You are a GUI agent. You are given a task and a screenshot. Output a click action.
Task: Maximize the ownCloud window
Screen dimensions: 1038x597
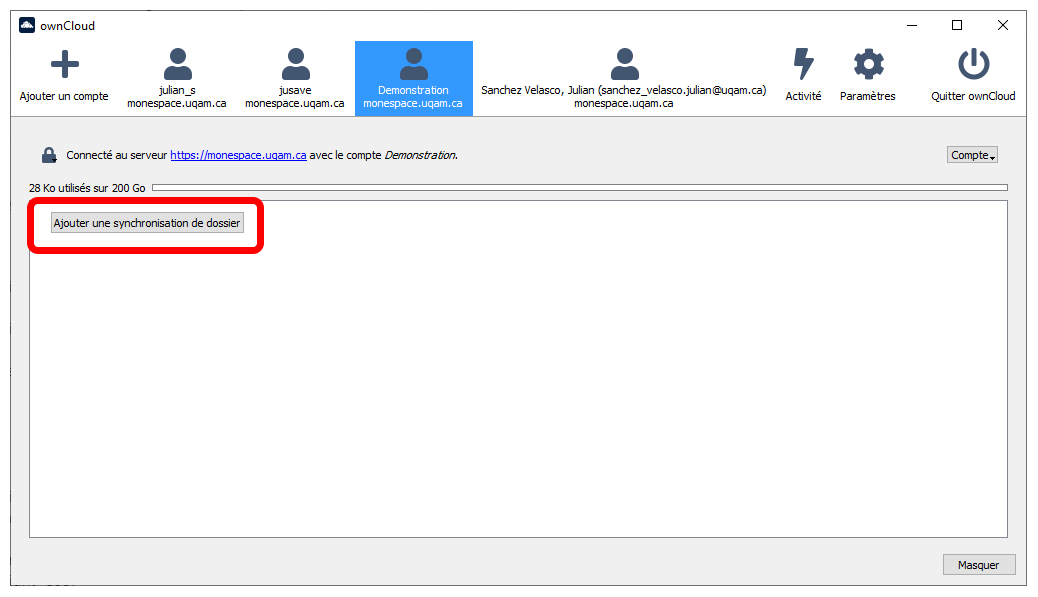(957, 25)
